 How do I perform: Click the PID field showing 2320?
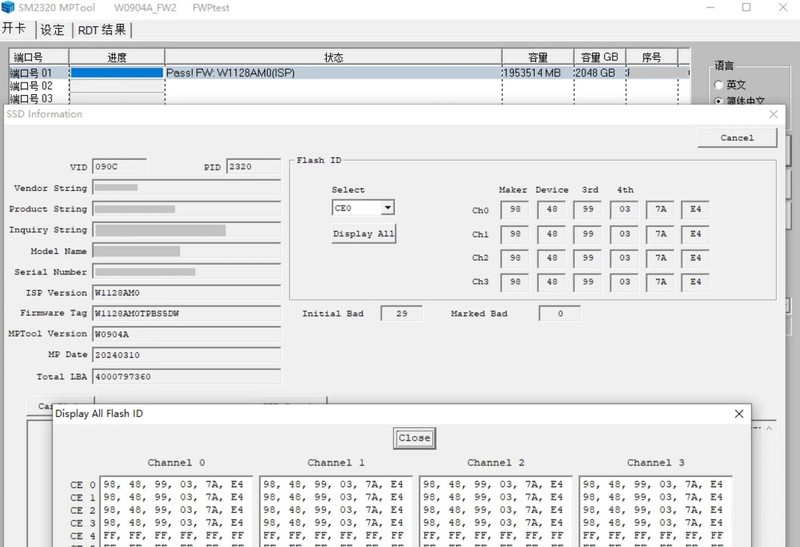tap(253, 167)
